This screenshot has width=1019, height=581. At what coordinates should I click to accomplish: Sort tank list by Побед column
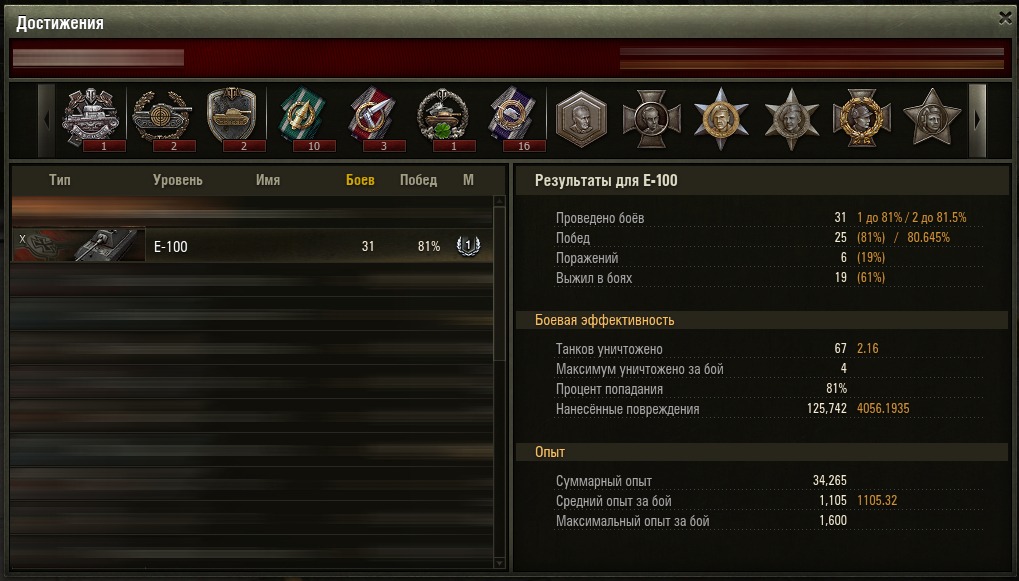(418, 180)
